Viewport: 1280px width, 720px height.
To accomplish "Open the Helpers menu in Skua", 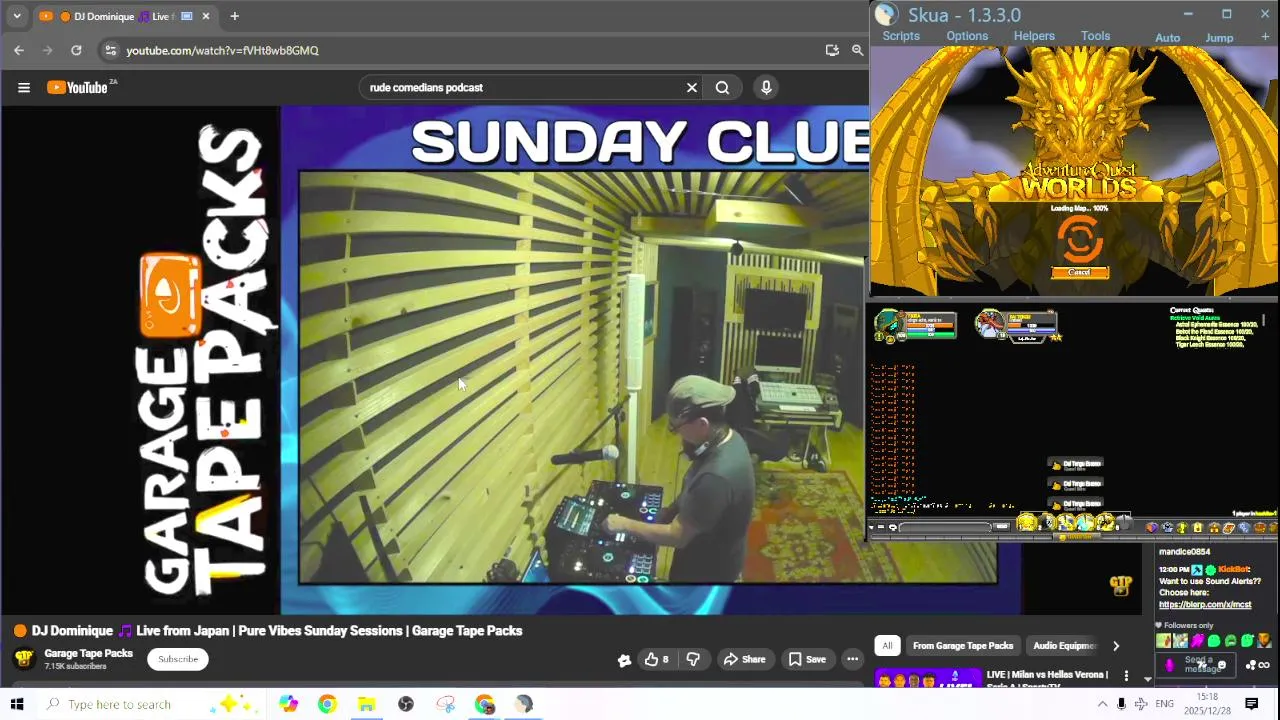I will (1034, 36).
